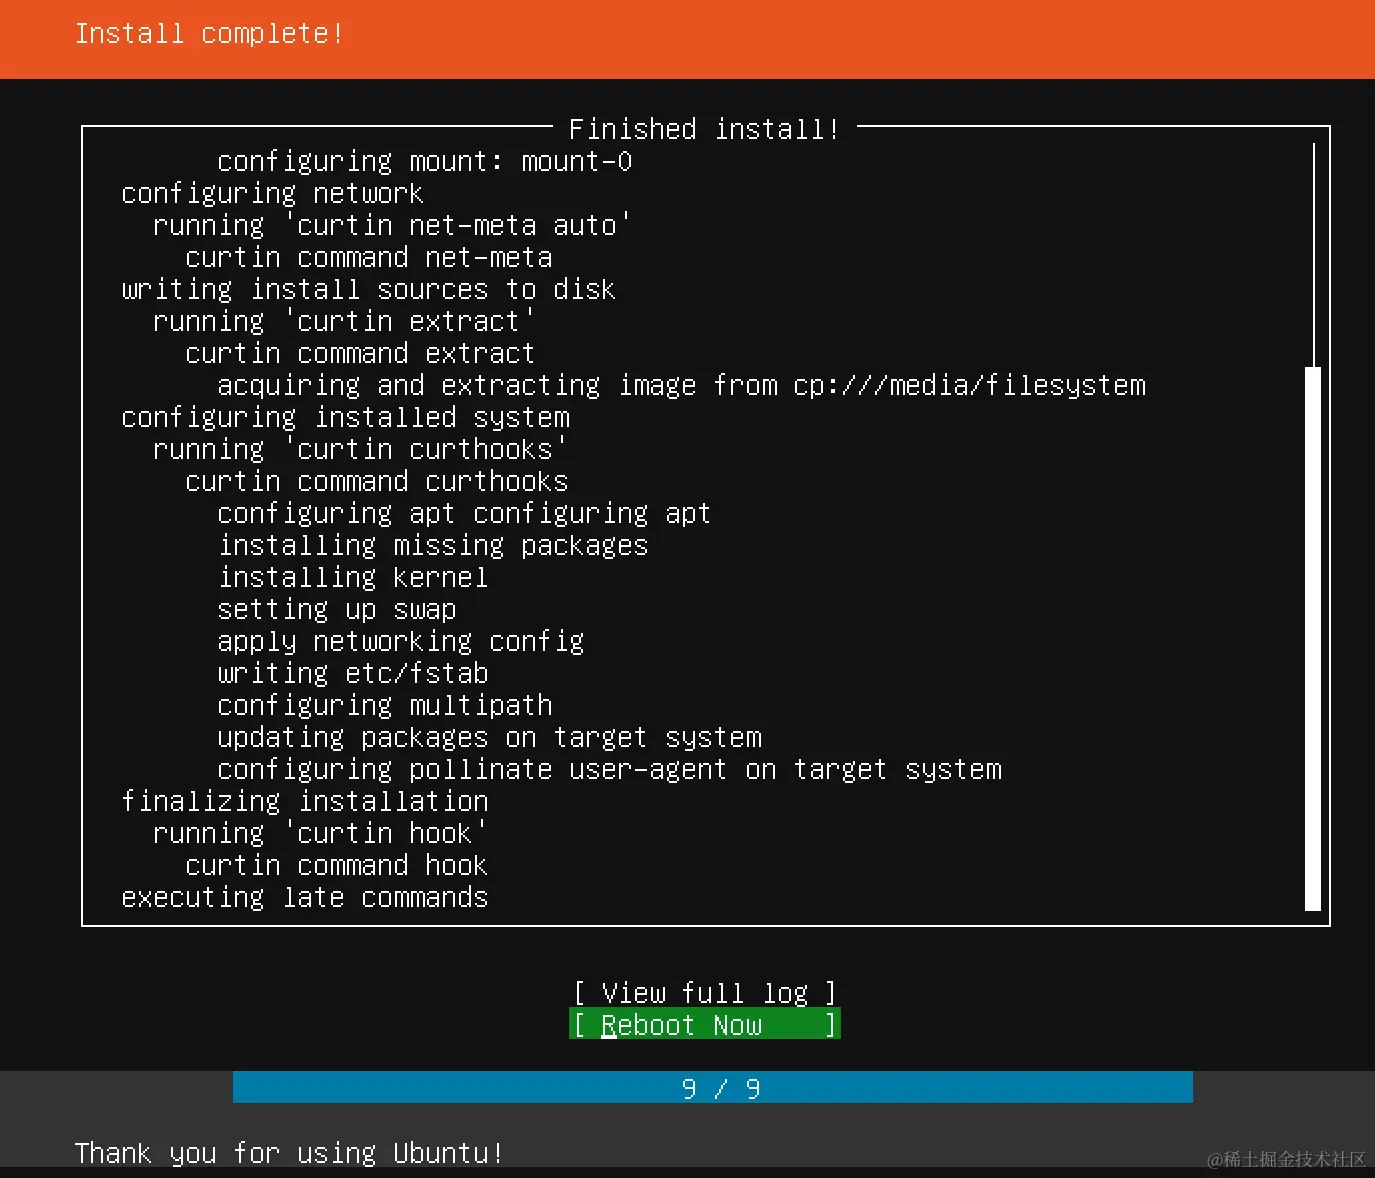Click the 'configuring network' log line
1375x1178 pixels.
[x=272, y=193]
